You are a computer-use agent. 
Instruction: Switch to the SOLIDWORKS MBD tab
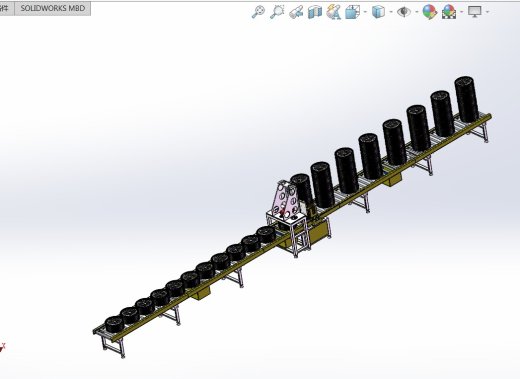pos(53,8)
